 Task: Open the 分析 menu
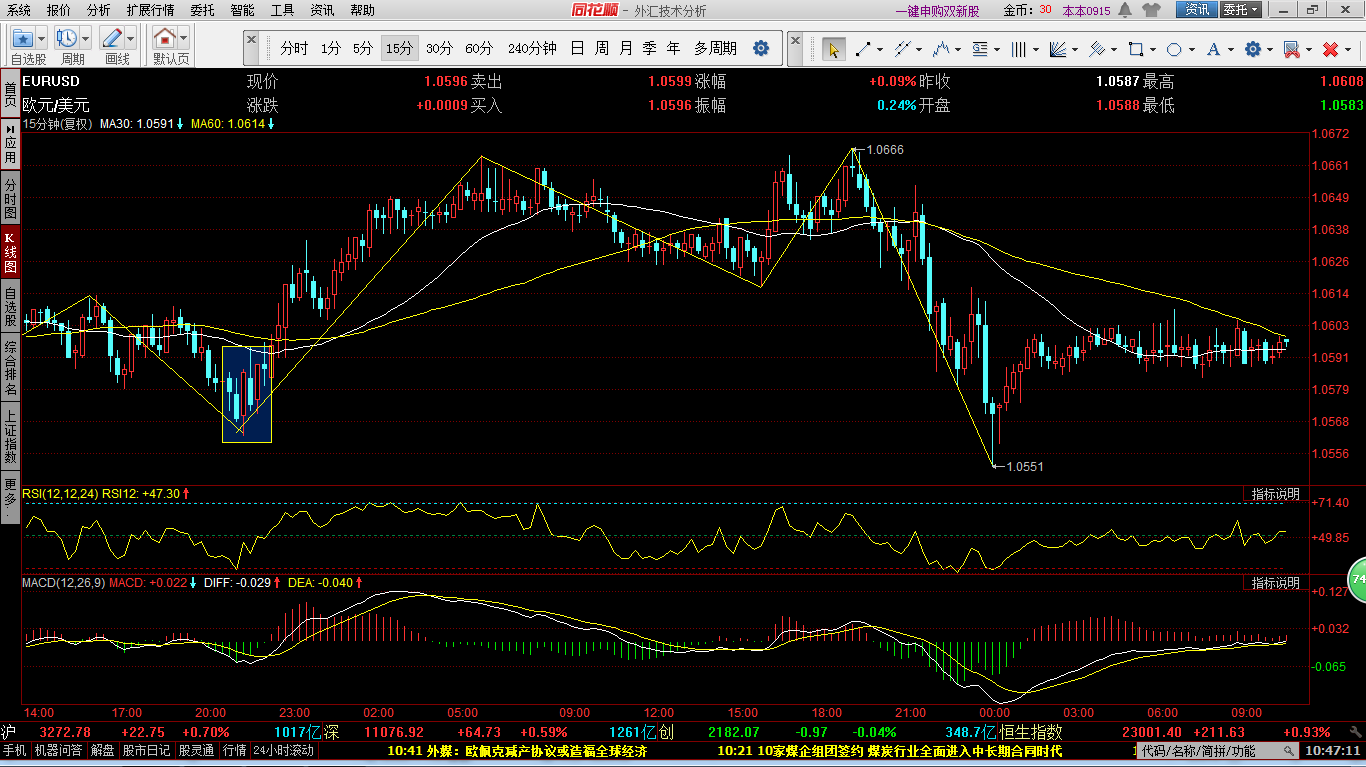click(x=98, y=10)
